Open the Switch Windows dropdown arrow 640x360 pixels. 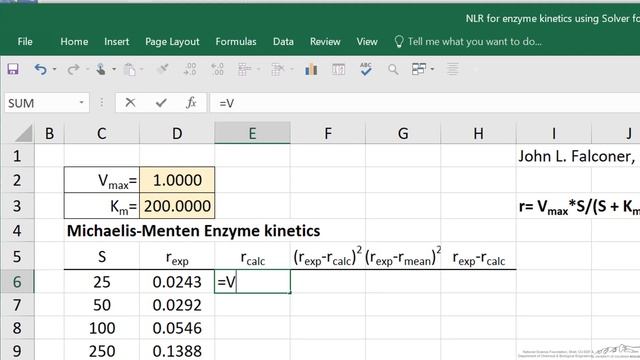432,69
